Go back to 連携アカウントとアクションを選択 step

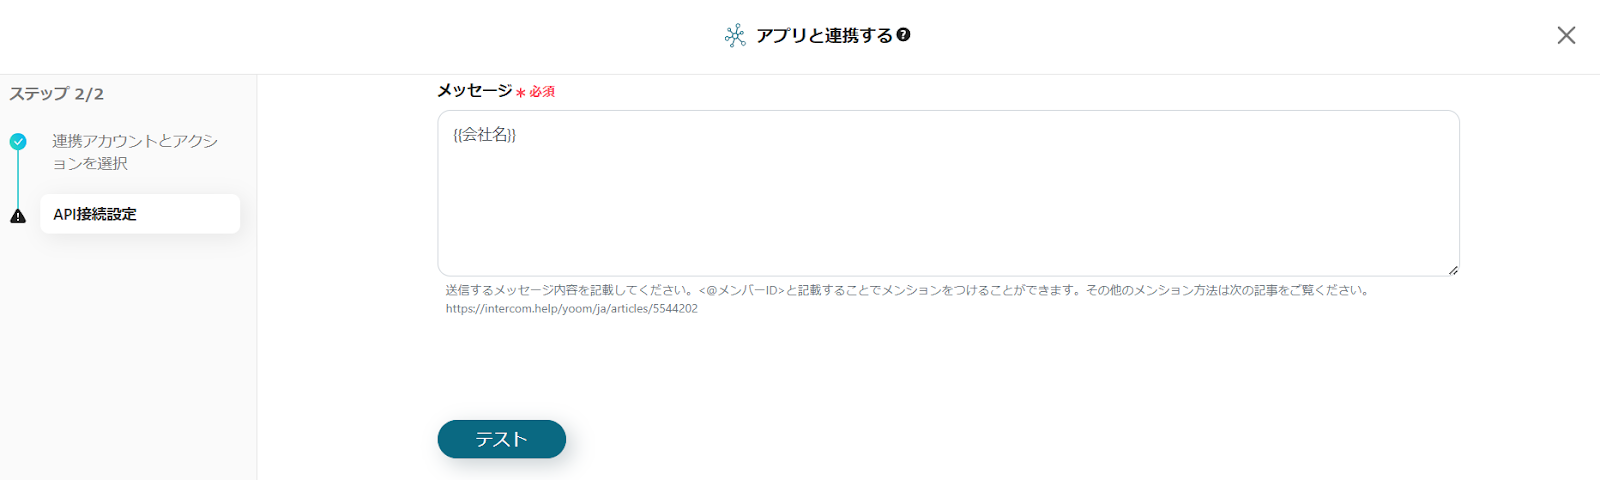[x=135, y=152]
